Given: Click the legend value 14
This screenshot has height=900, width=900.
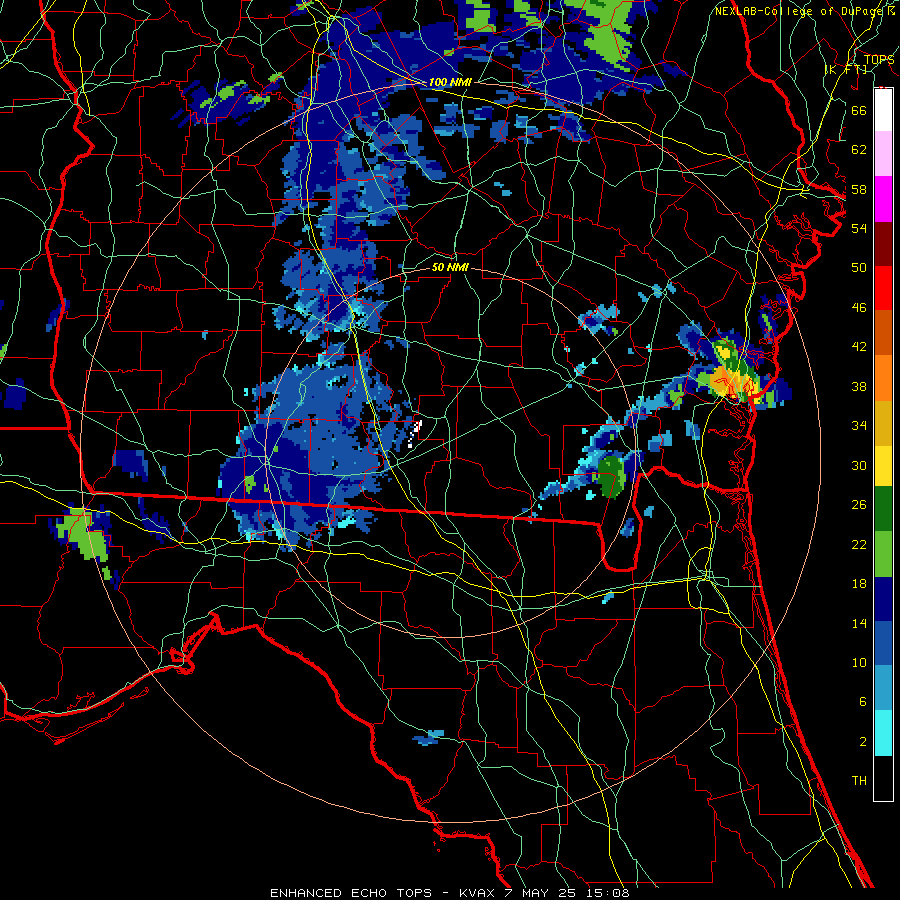Looking at the screenshot, I should point(859,623).
